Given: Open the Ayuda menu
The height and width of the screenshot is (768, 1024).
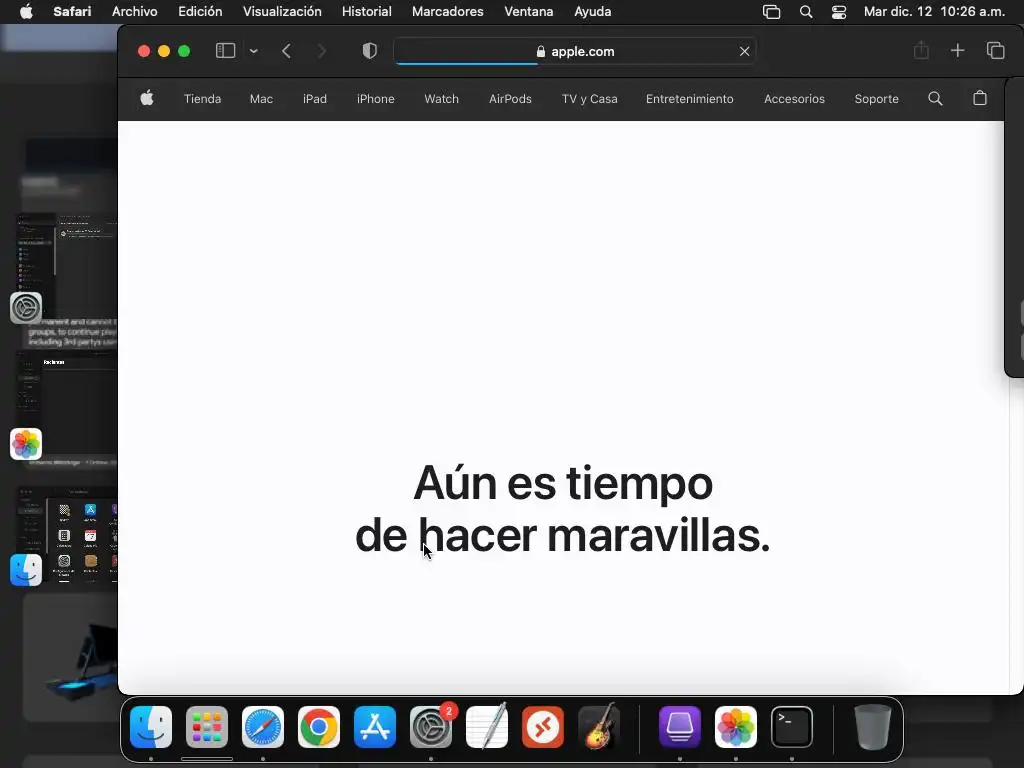Looking at the screenshot, I should 592,11.
